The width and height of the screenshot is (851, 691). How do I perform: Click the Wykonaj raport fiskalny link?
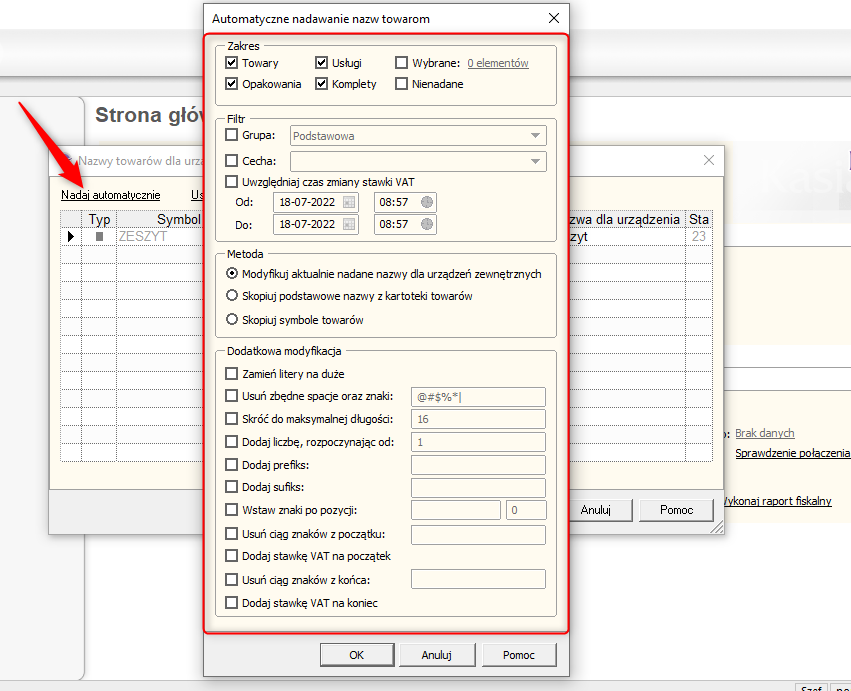777,501
